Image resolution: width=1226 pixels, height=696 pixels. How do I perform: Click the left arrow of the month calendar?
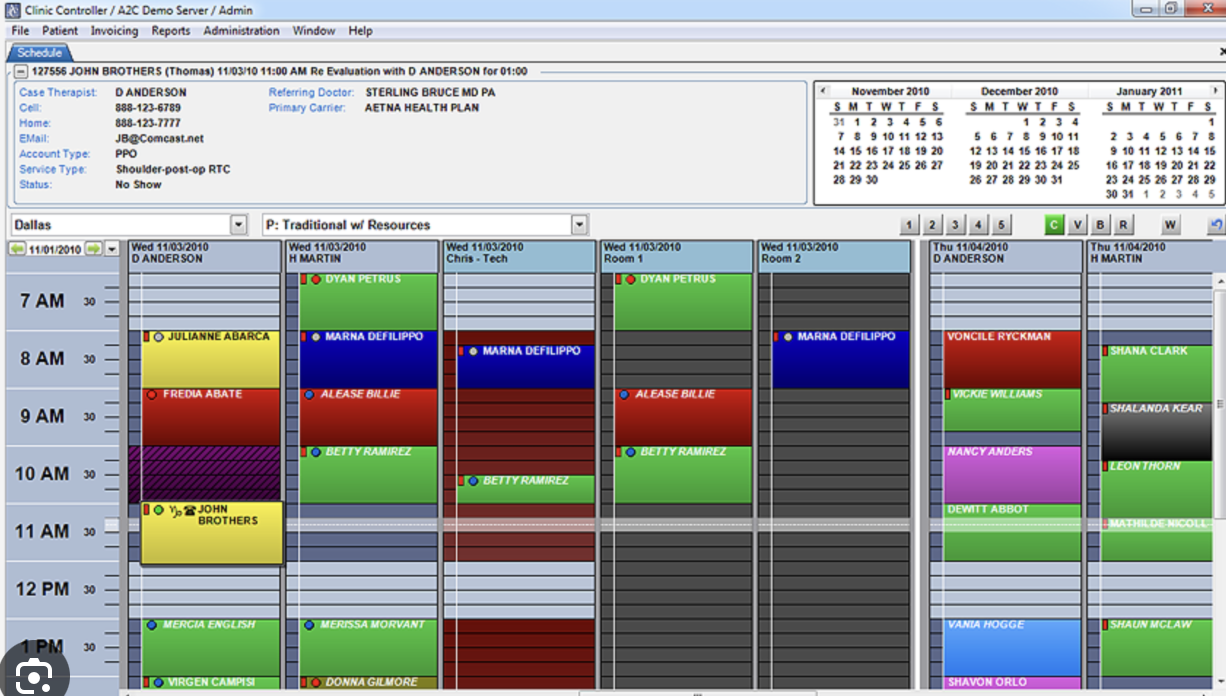point(823,91)
